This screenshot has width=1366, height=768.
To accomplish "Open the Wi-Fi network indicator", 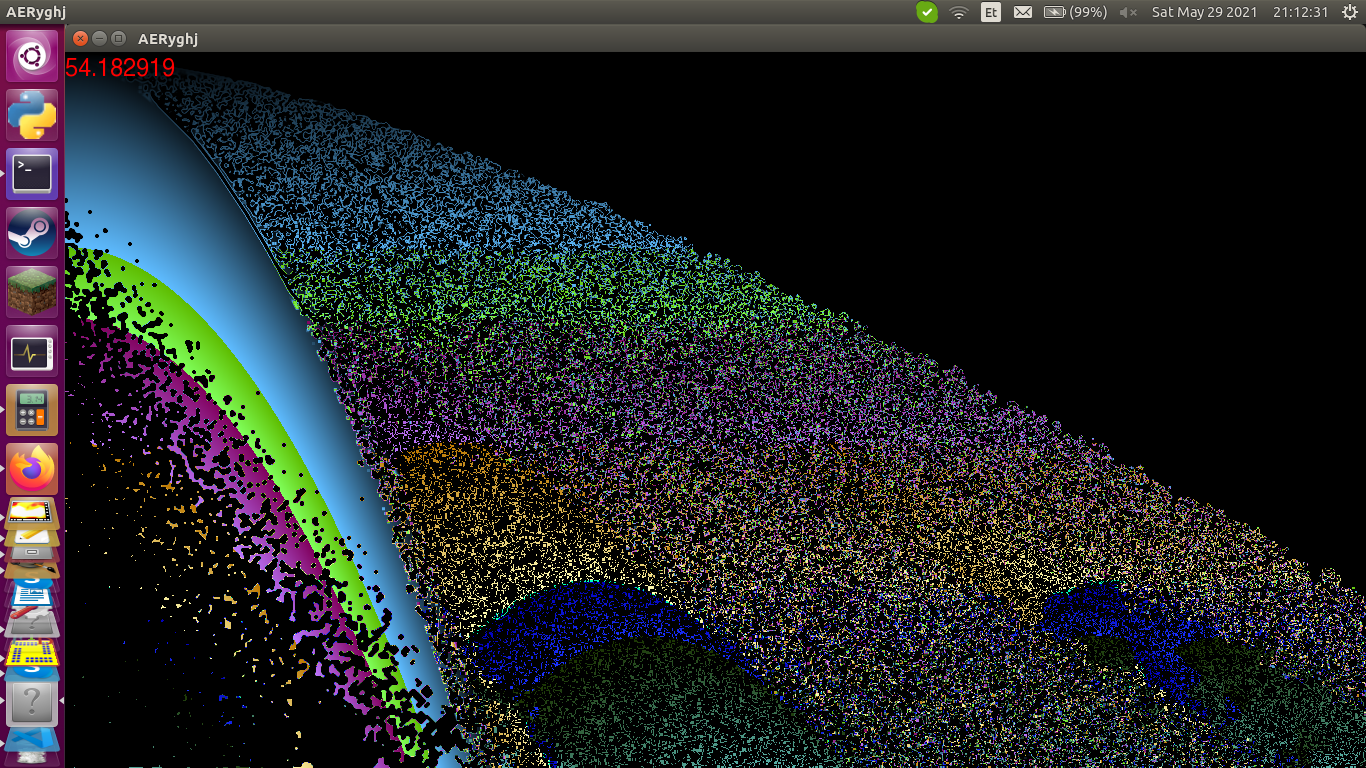I will [959, 12].
